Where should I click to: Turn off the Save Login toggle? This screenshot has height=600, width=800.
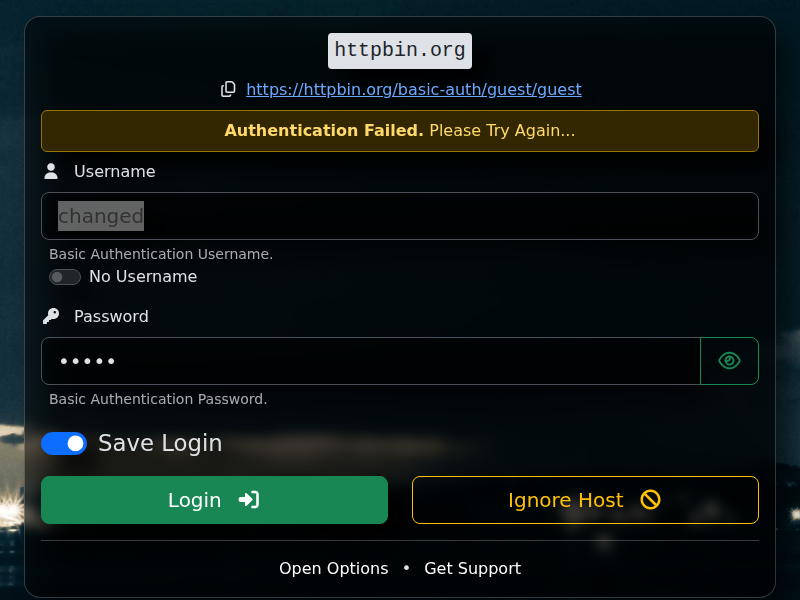point(64,443)
